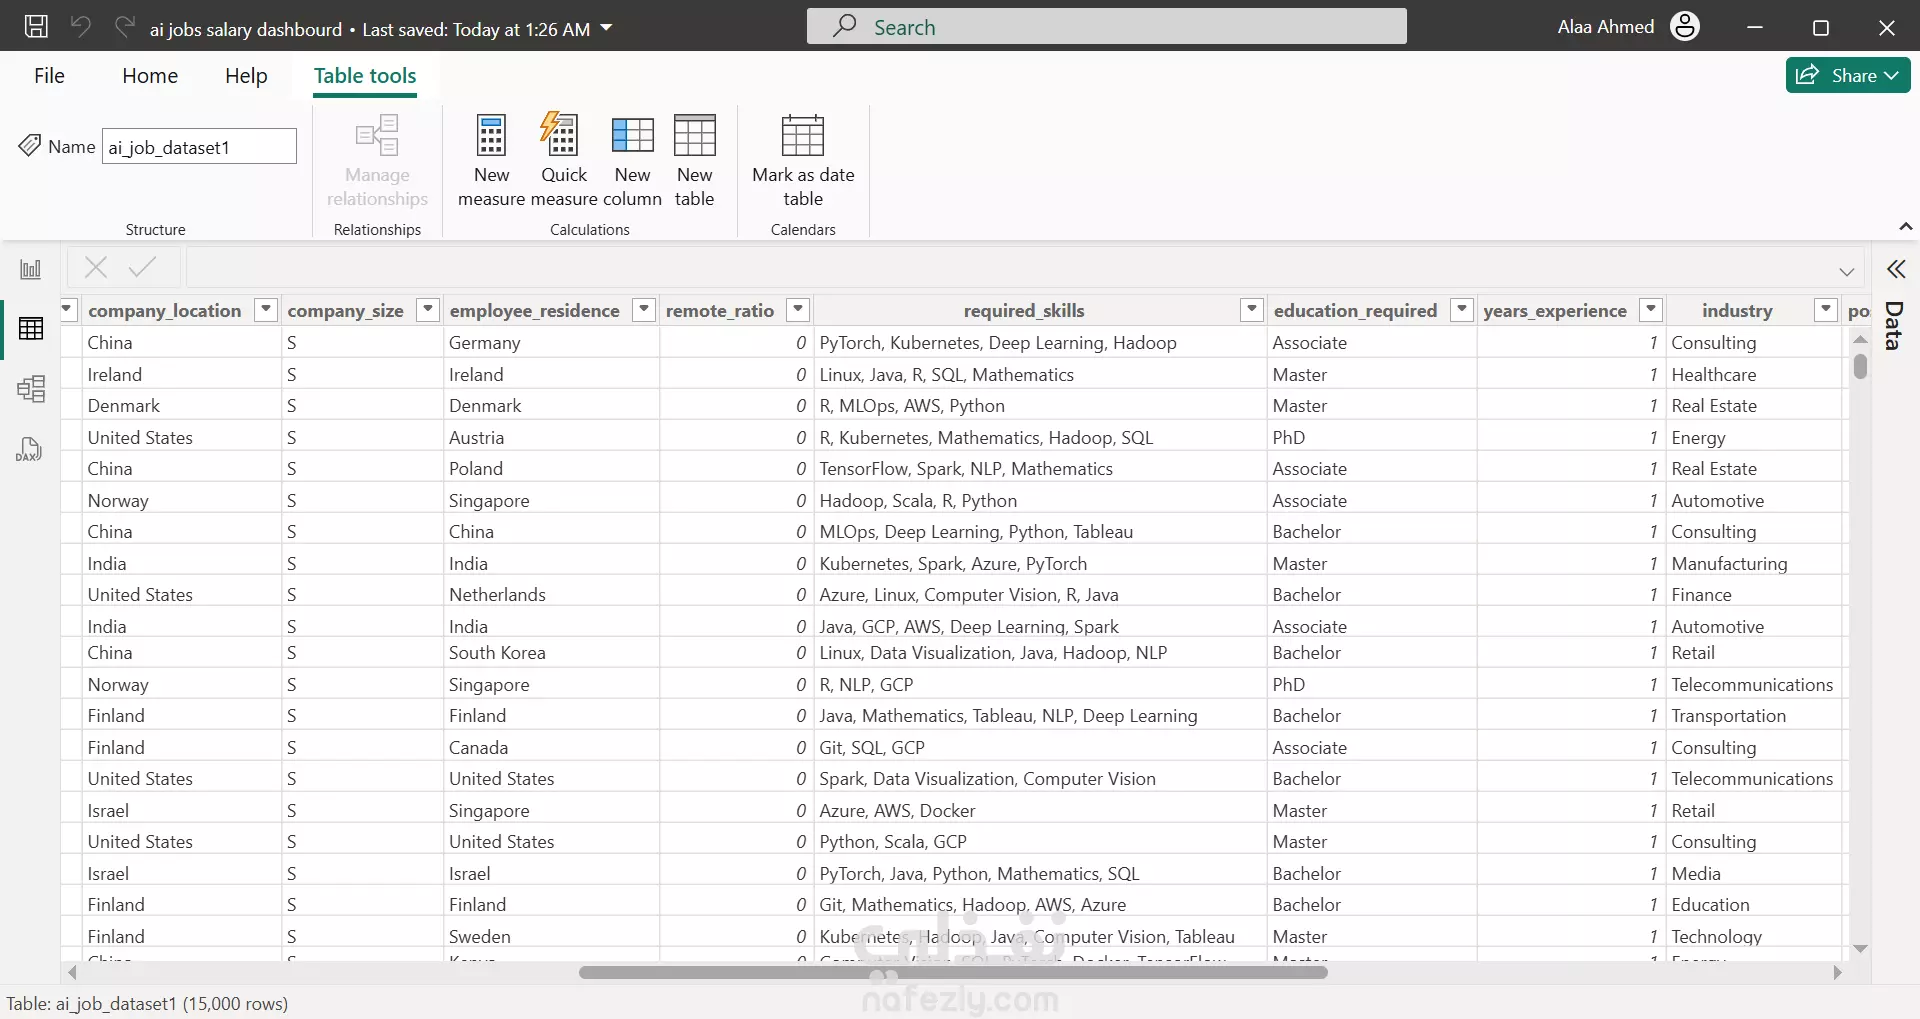Switch to the Home tab

coord(150,76)
